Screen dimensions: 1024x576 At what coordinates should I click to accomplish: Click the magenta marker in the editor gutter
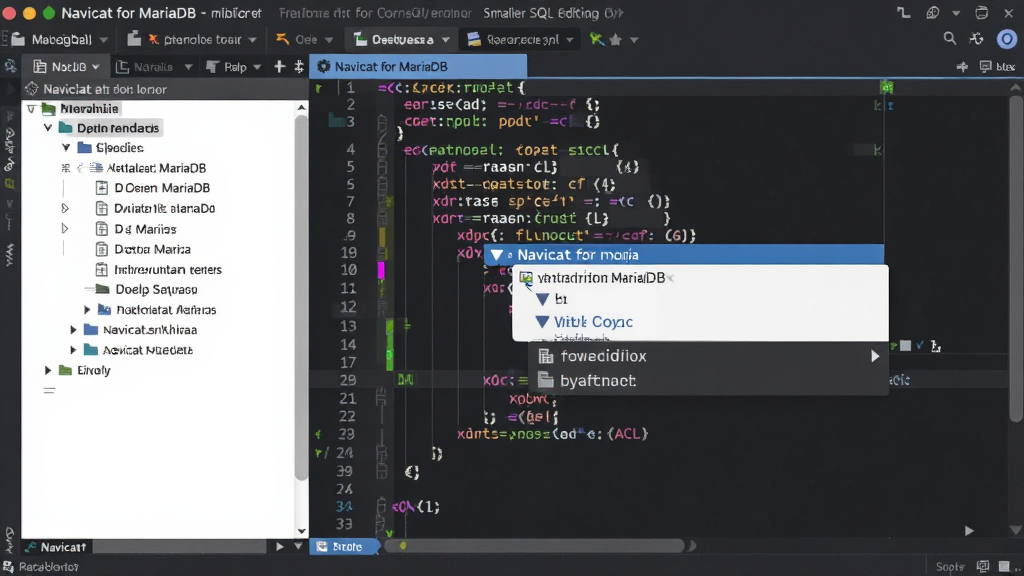point(381,270)
